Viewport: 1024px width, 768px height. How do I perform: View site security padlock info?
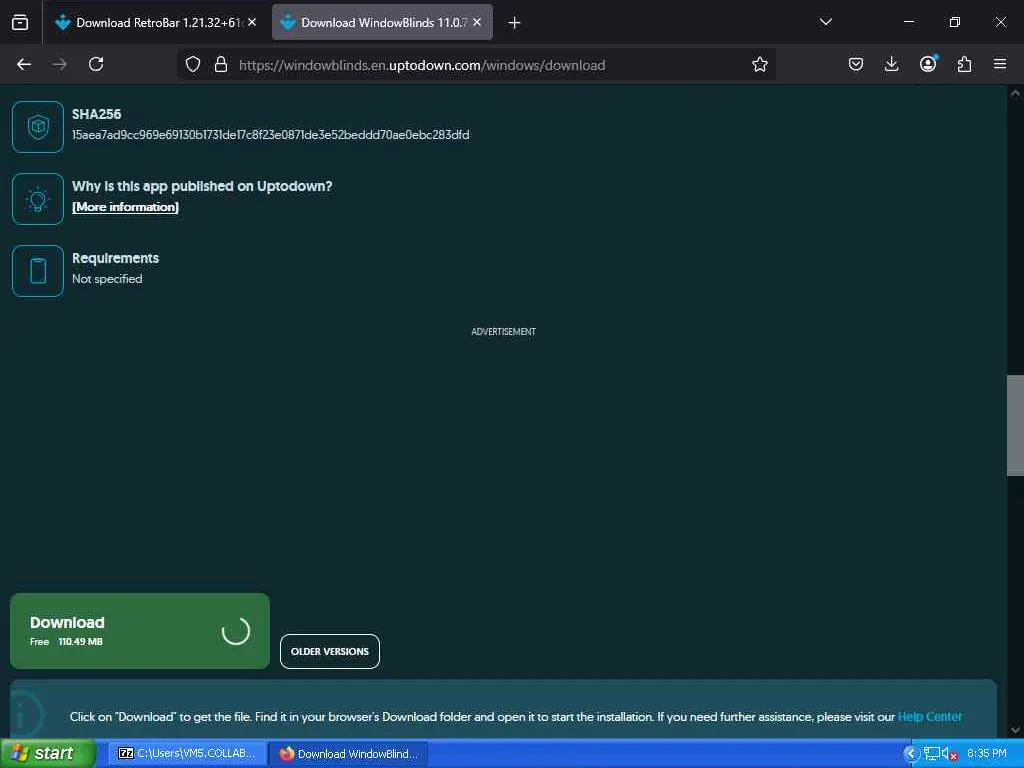(x=221, y=64)
